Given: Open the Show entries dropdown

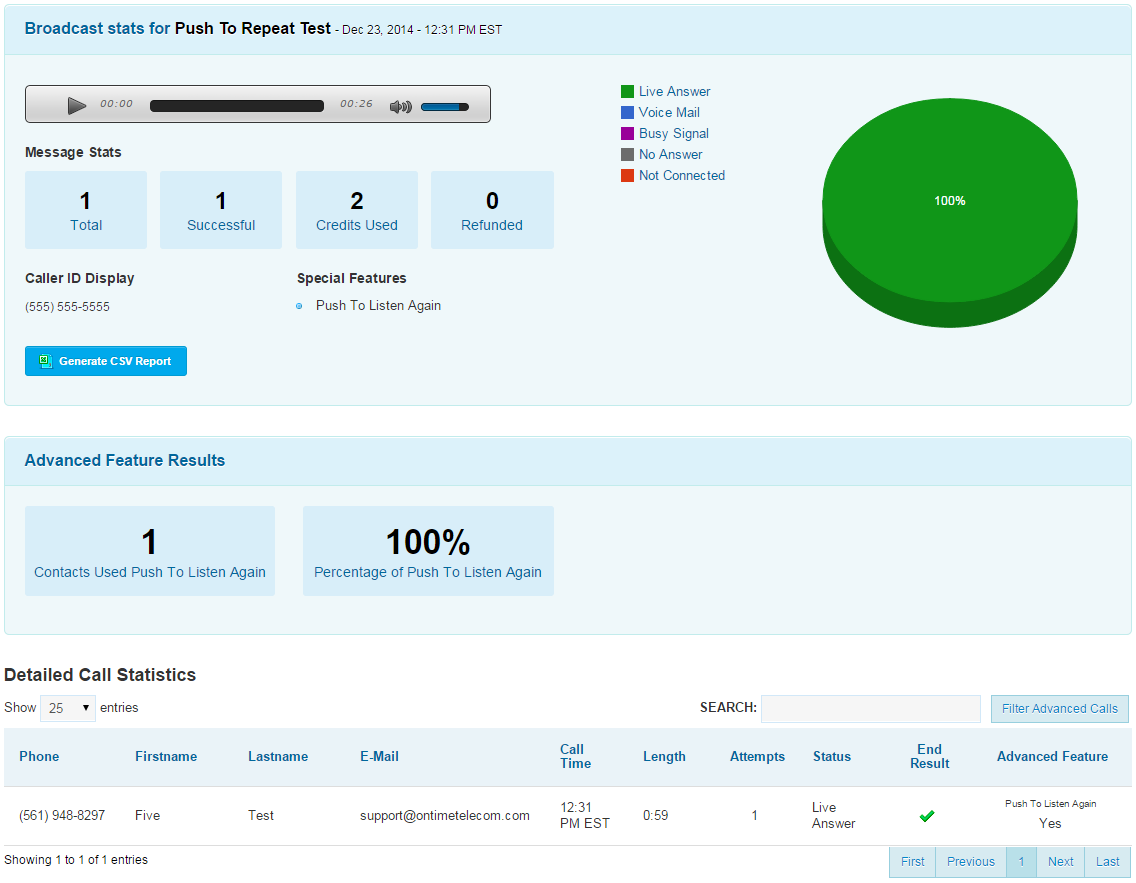Looking at the screenshot, I should [68, 708].
